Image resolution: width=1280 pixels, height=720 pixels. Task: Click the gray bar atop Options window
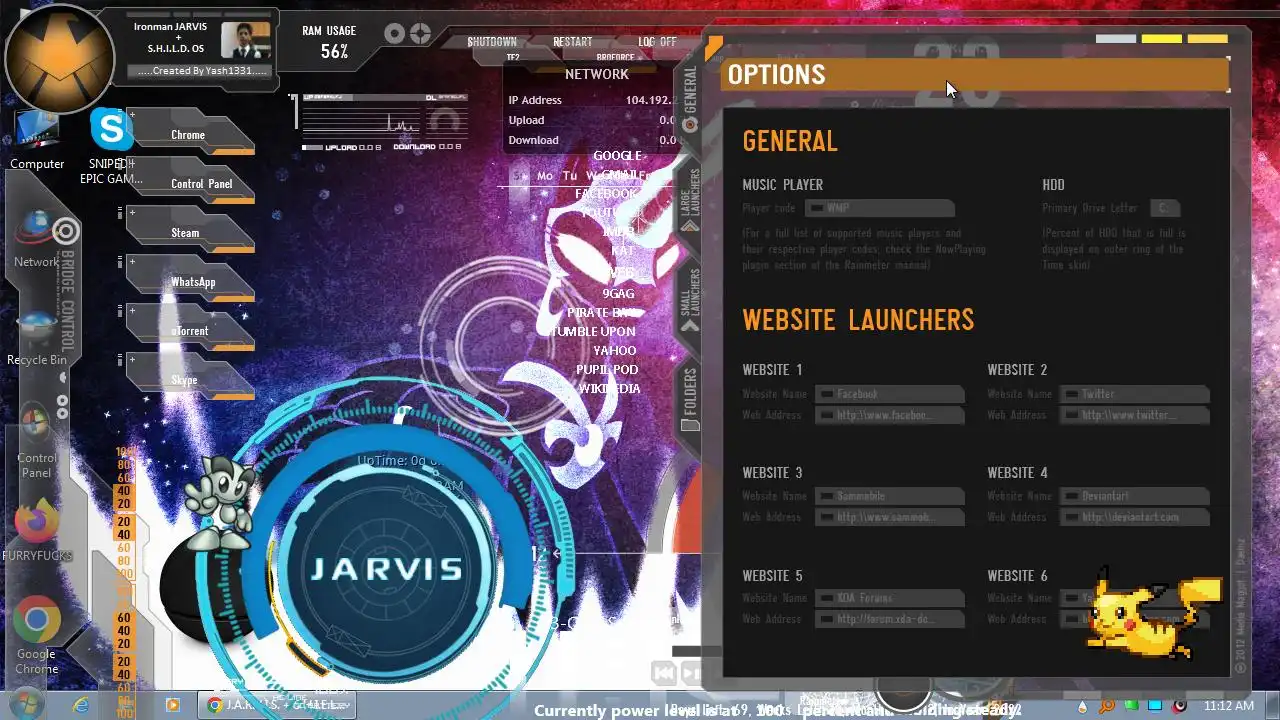click(x=1116, y=39)
